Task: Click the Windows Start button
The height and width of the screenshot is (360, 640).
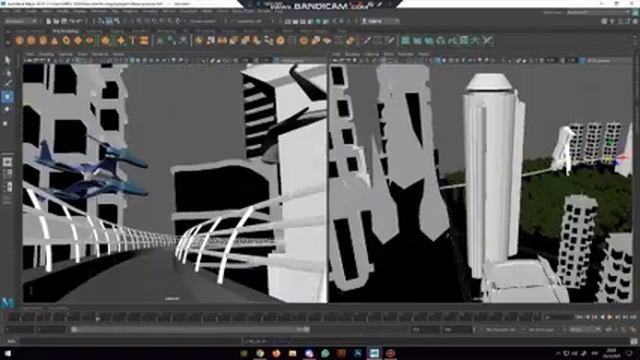Action: [7, 353]
